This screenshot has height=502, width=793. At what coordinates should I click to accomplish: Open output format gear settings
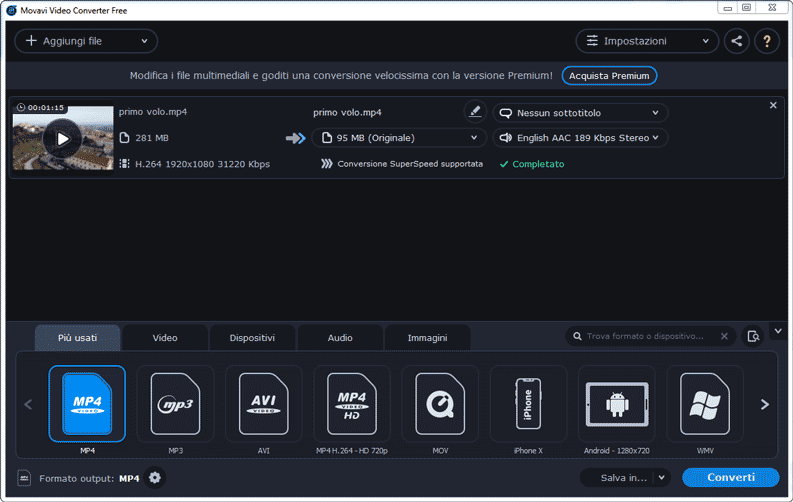[x=155, y=478]
